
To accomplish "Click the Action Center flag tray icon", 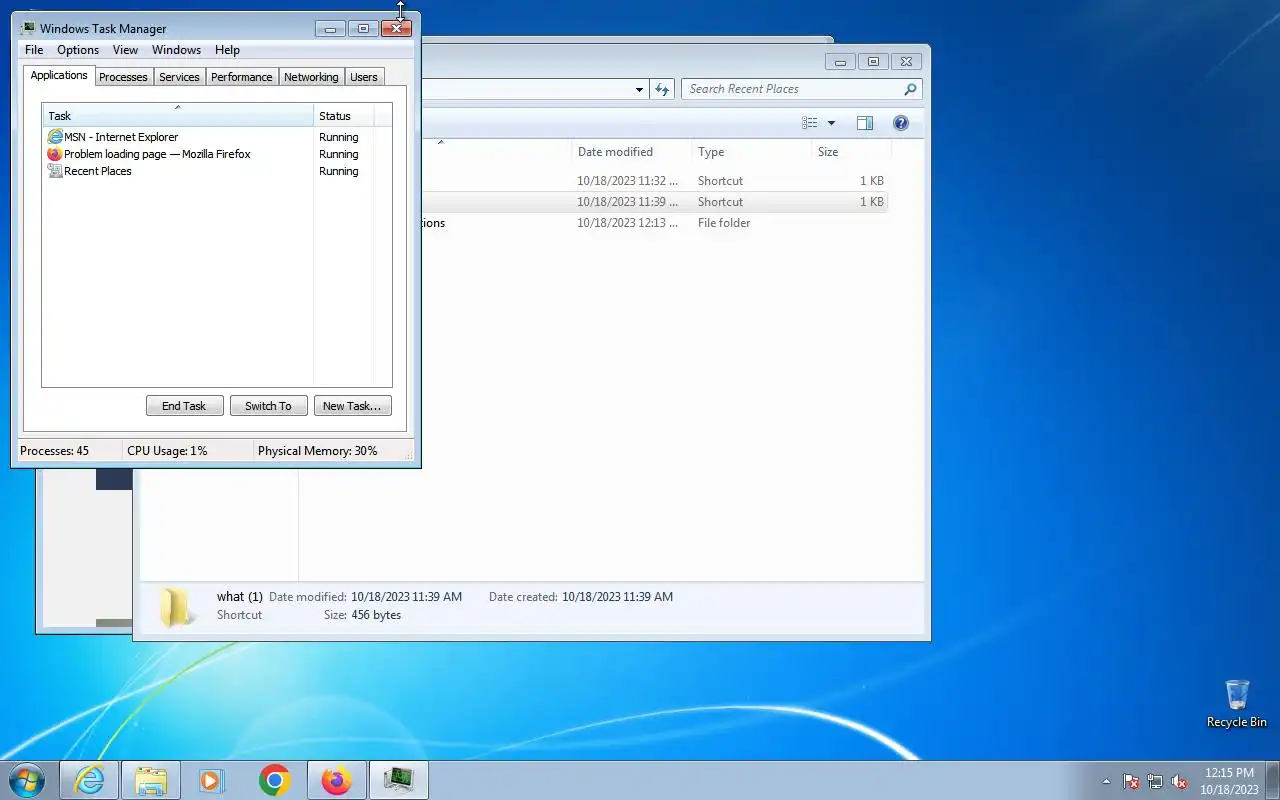I will 1131,781.
